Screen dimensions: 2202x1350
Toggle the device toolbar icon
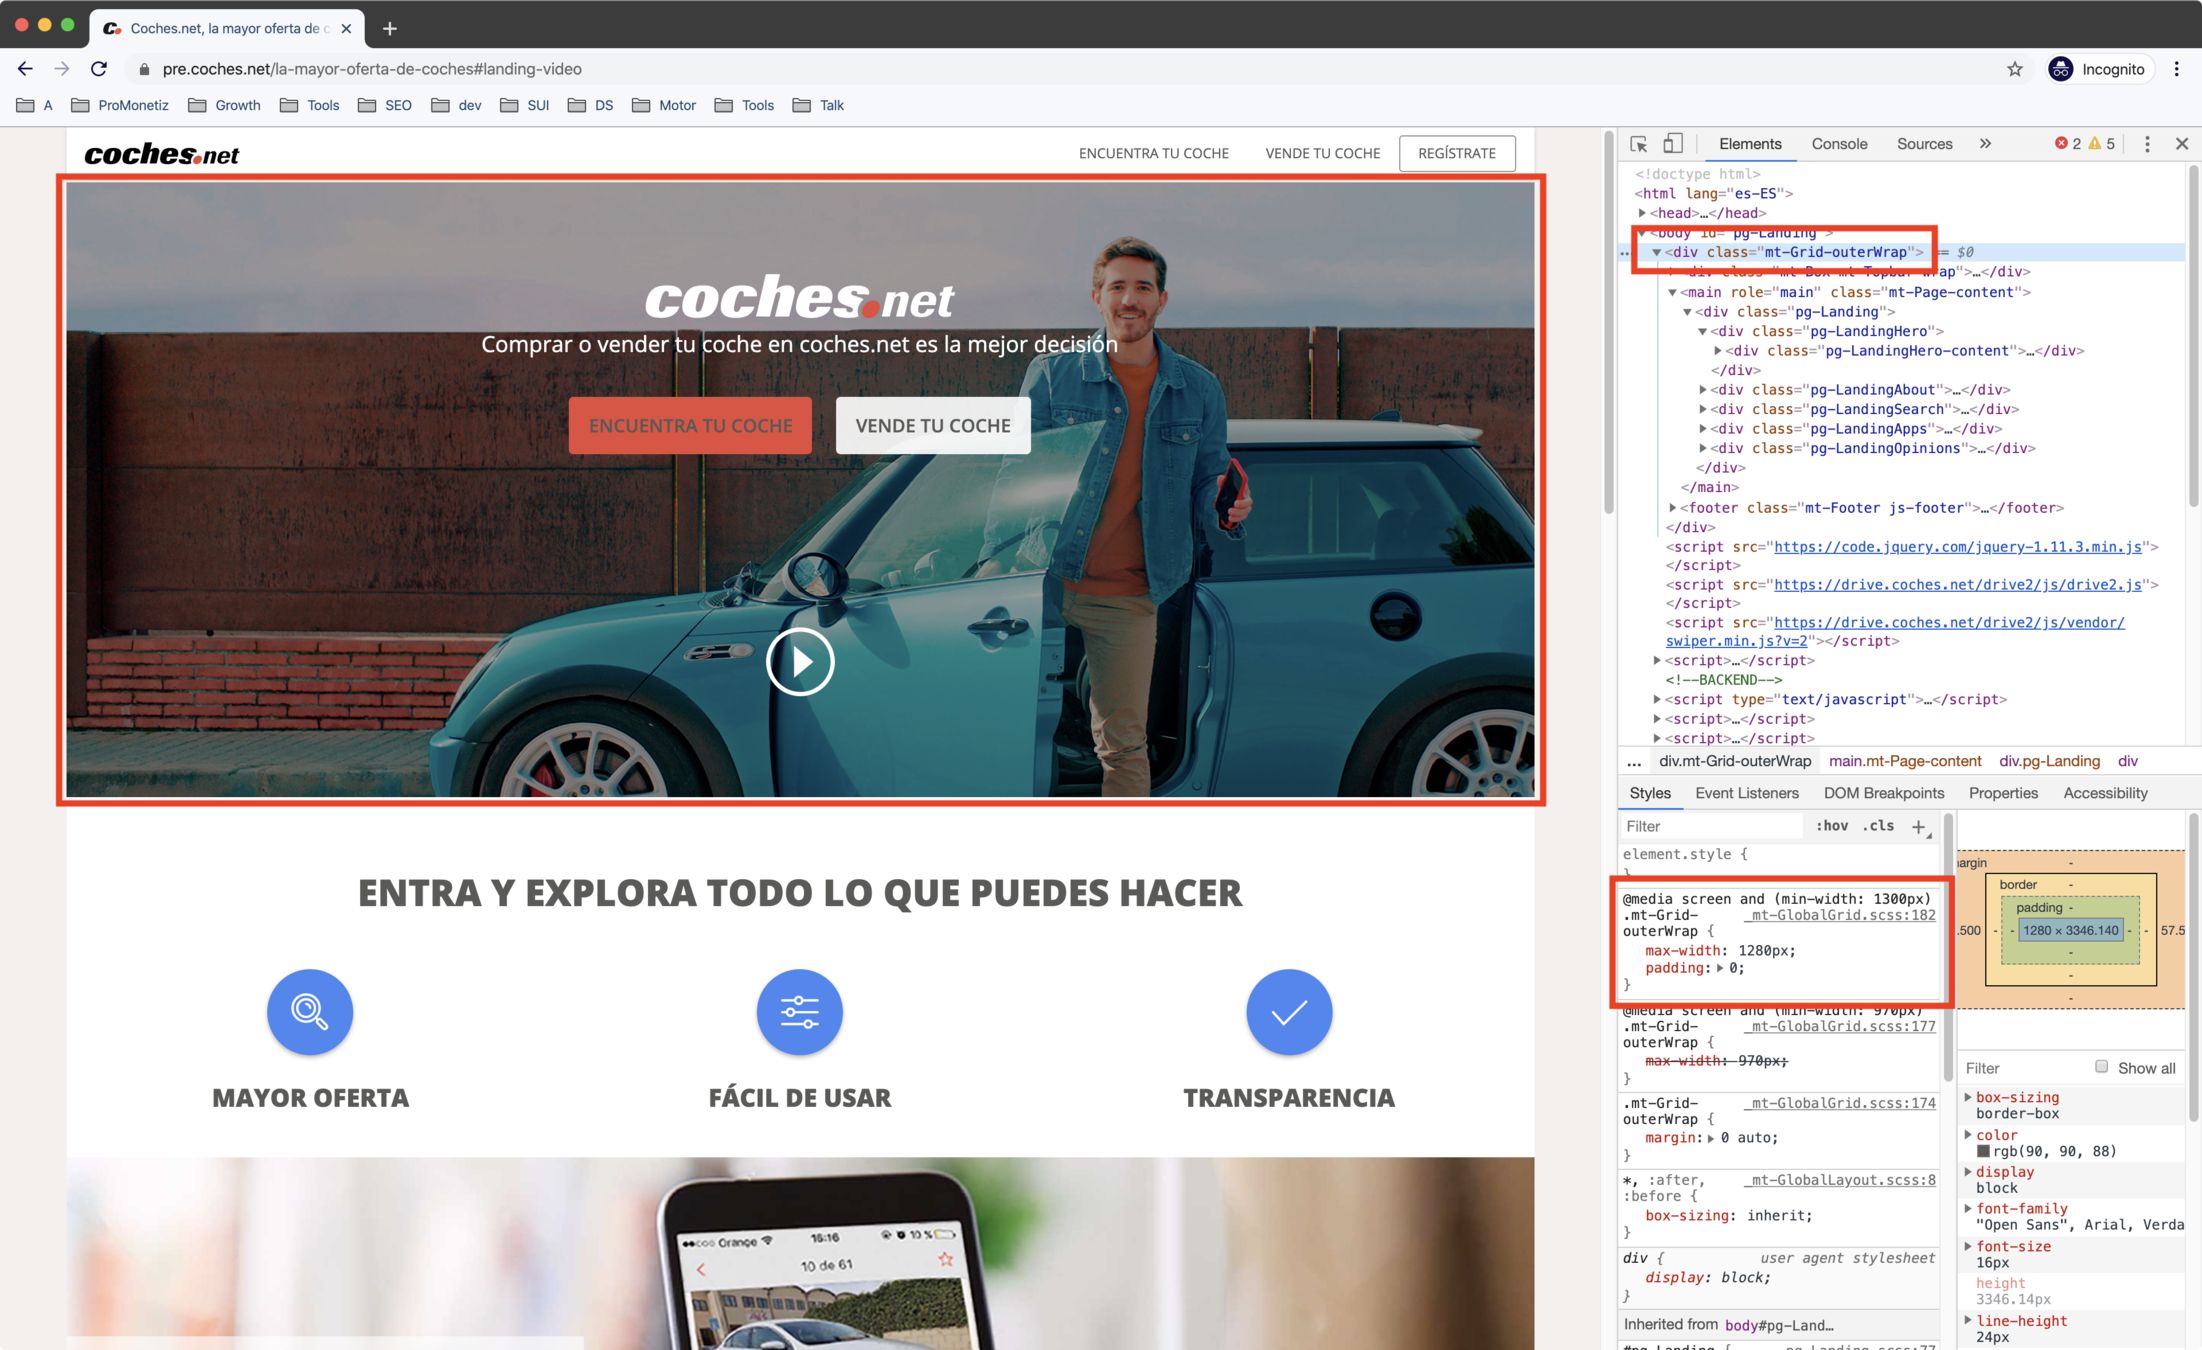point(1673,144)
